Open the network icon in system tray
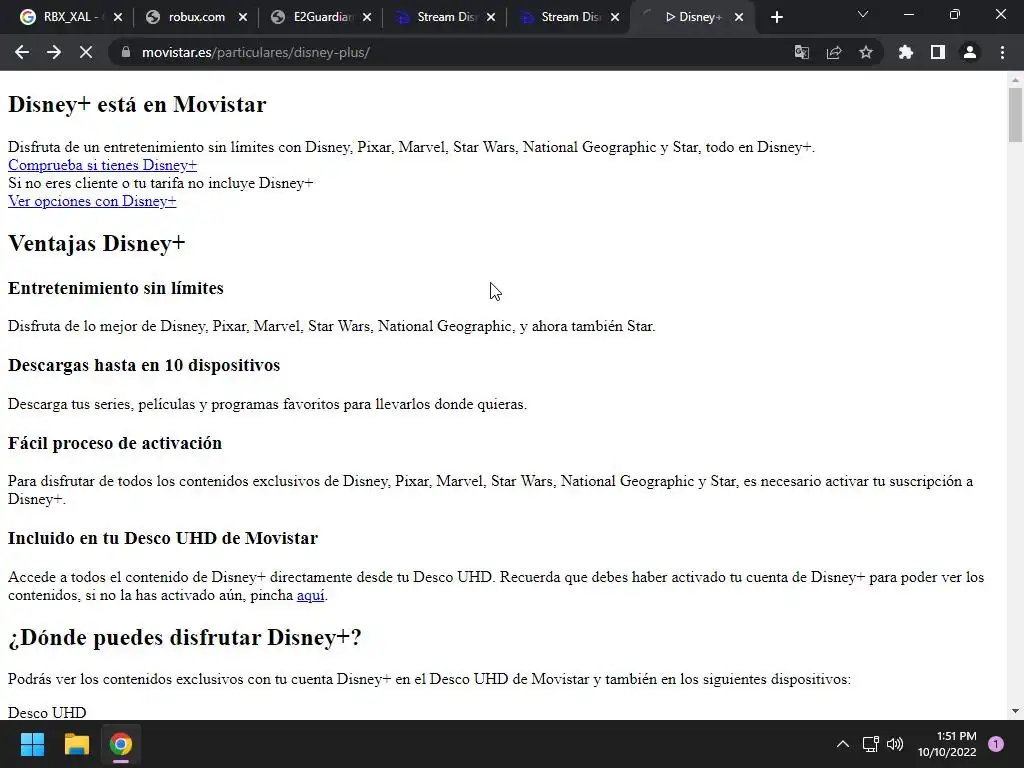This screenshot has width=1024, height=768. click(871, 744)
